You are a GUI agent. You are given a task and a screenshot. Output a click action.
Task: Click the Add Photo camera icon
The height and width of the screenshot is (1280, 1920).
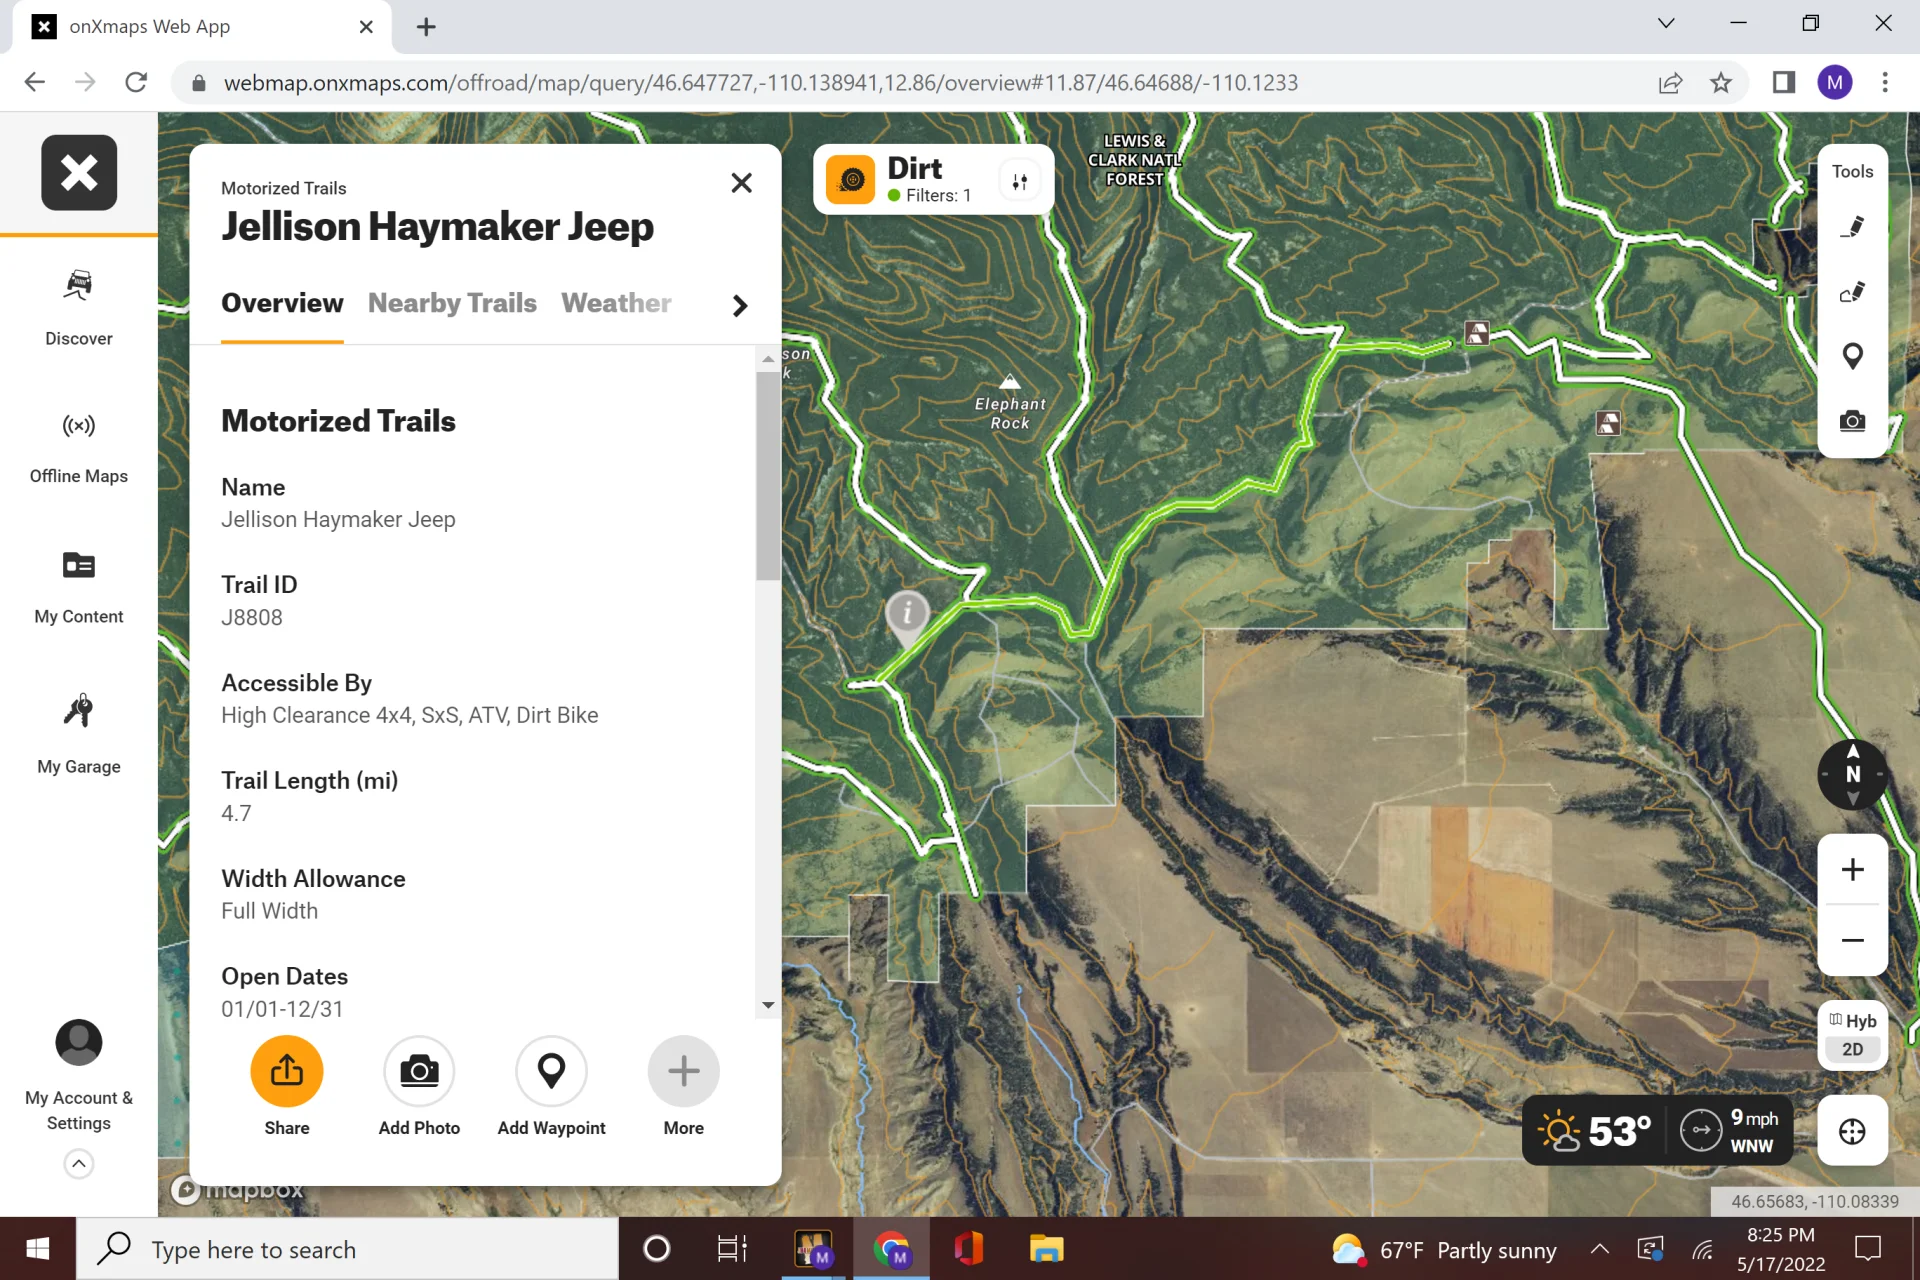pos(419,1071)
